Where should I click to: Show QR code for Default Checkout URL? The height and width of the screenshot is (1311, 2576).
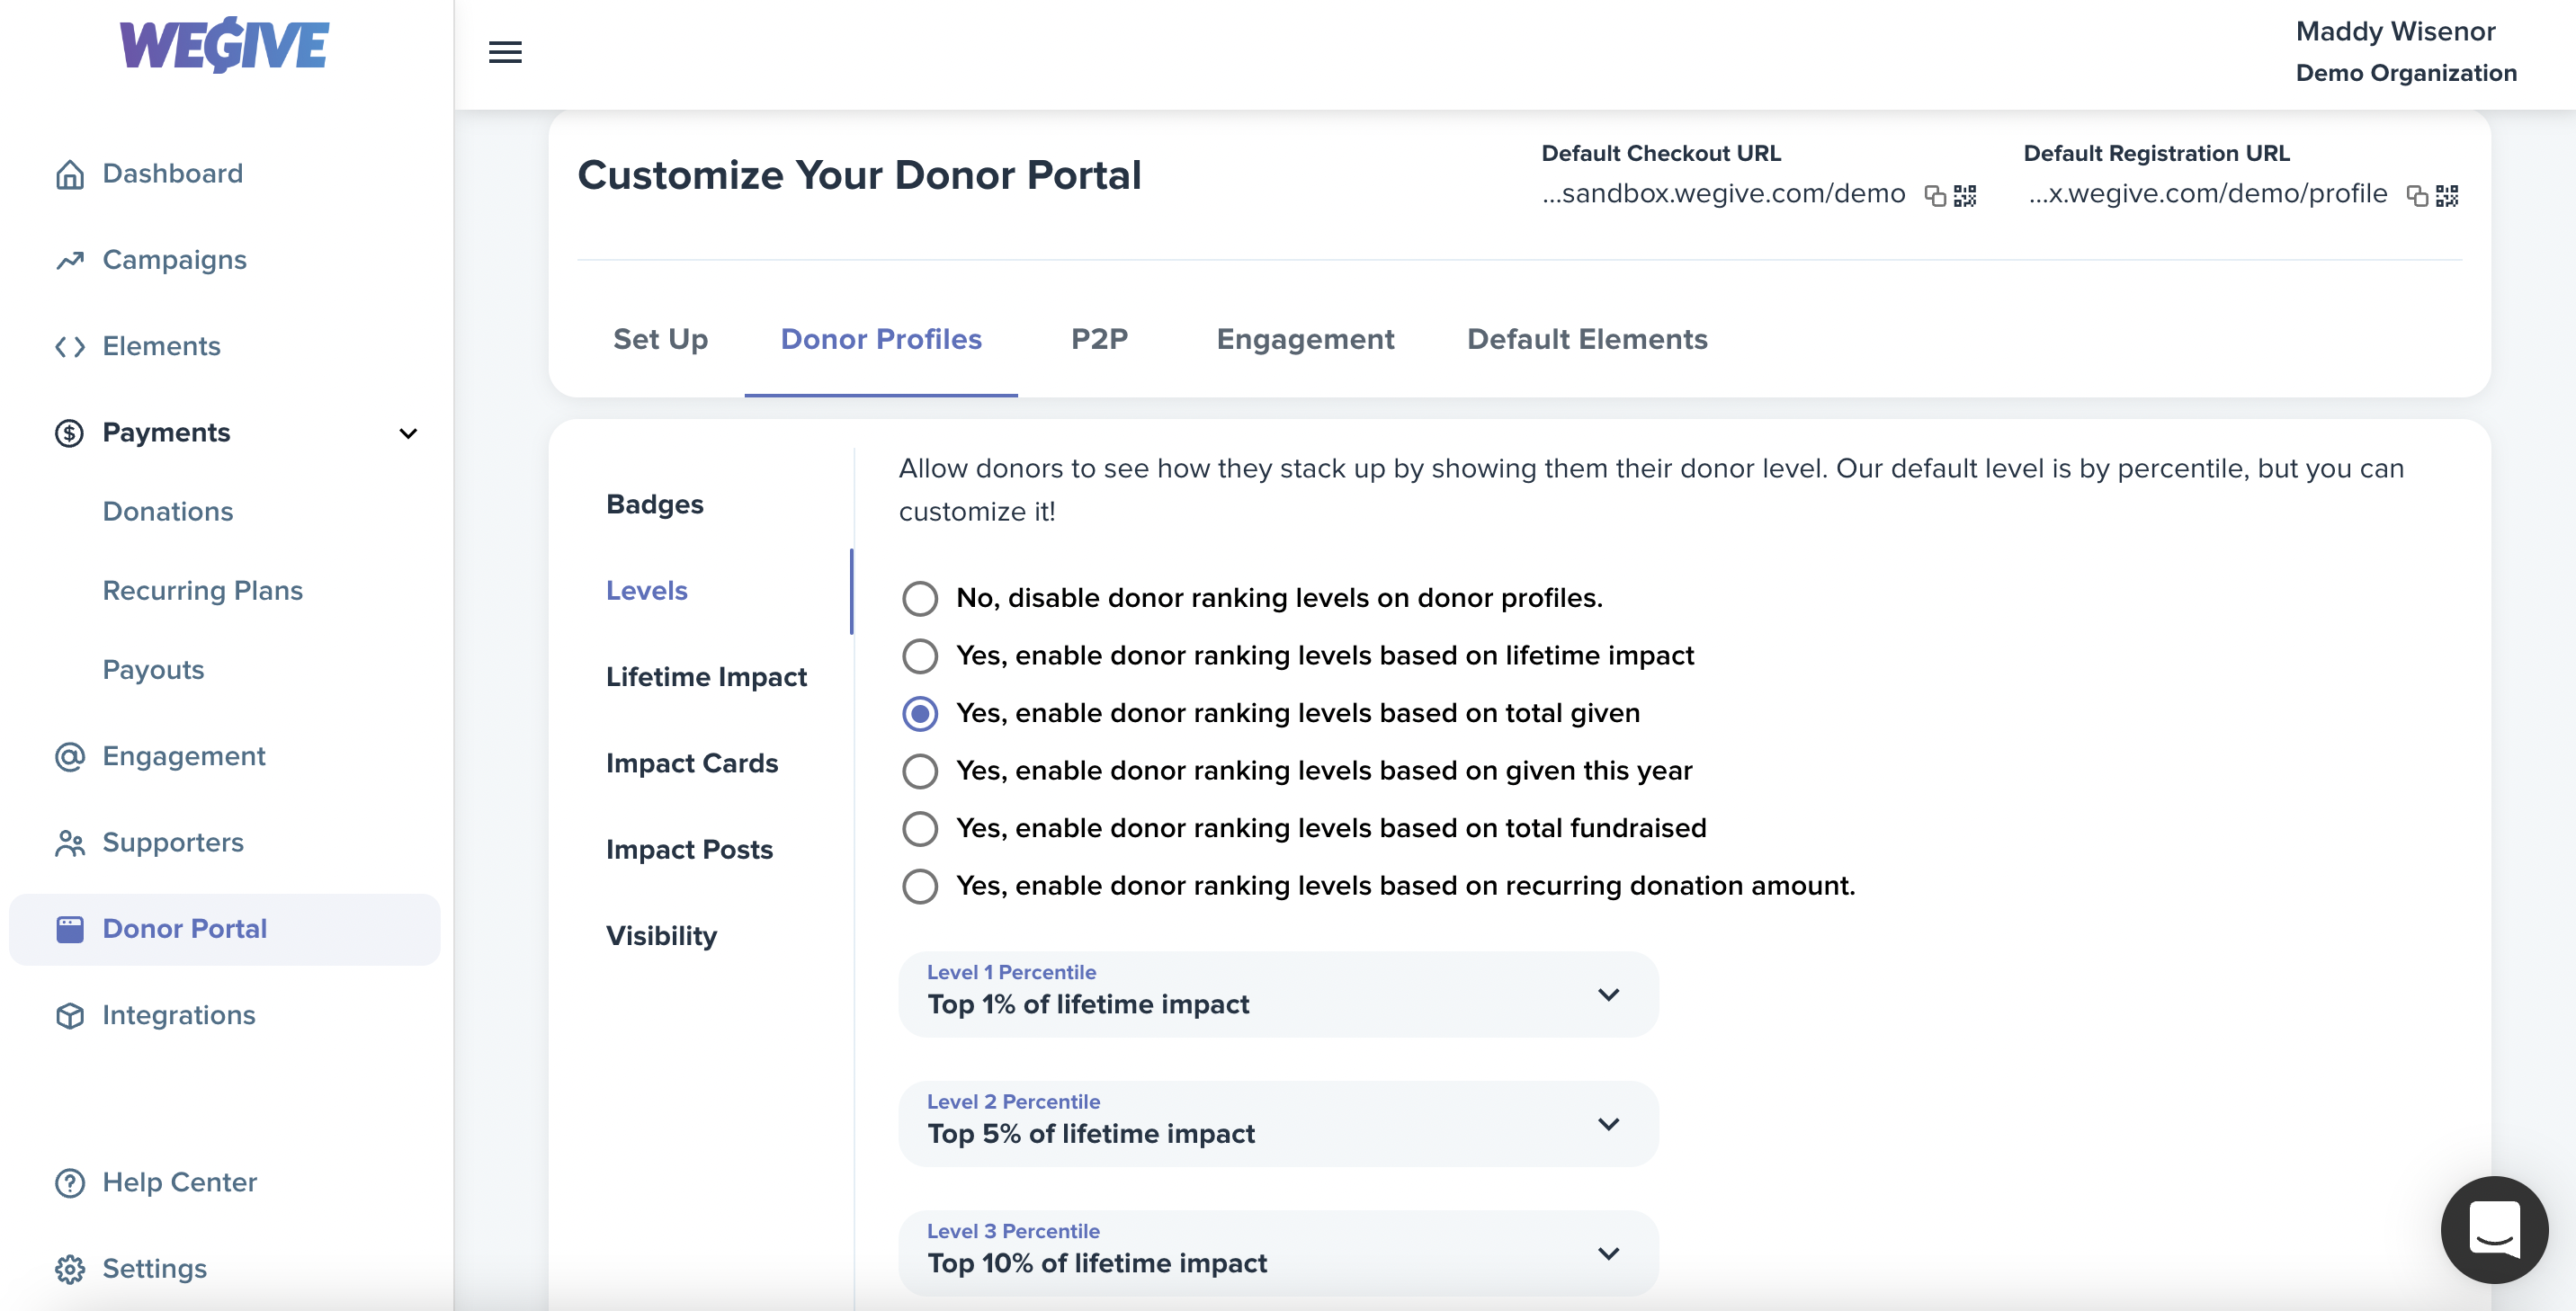pos(1965,195)
